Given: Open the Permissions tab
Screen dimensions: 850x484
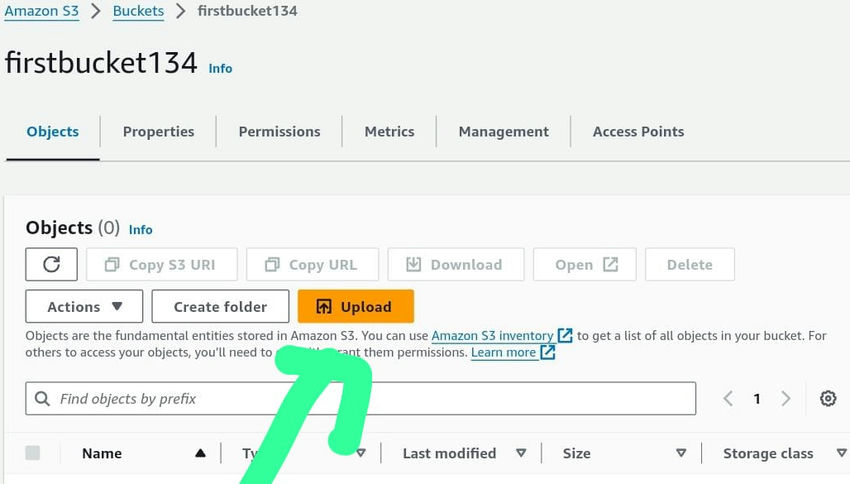Looking at the screenshot, I should point(279,132).
